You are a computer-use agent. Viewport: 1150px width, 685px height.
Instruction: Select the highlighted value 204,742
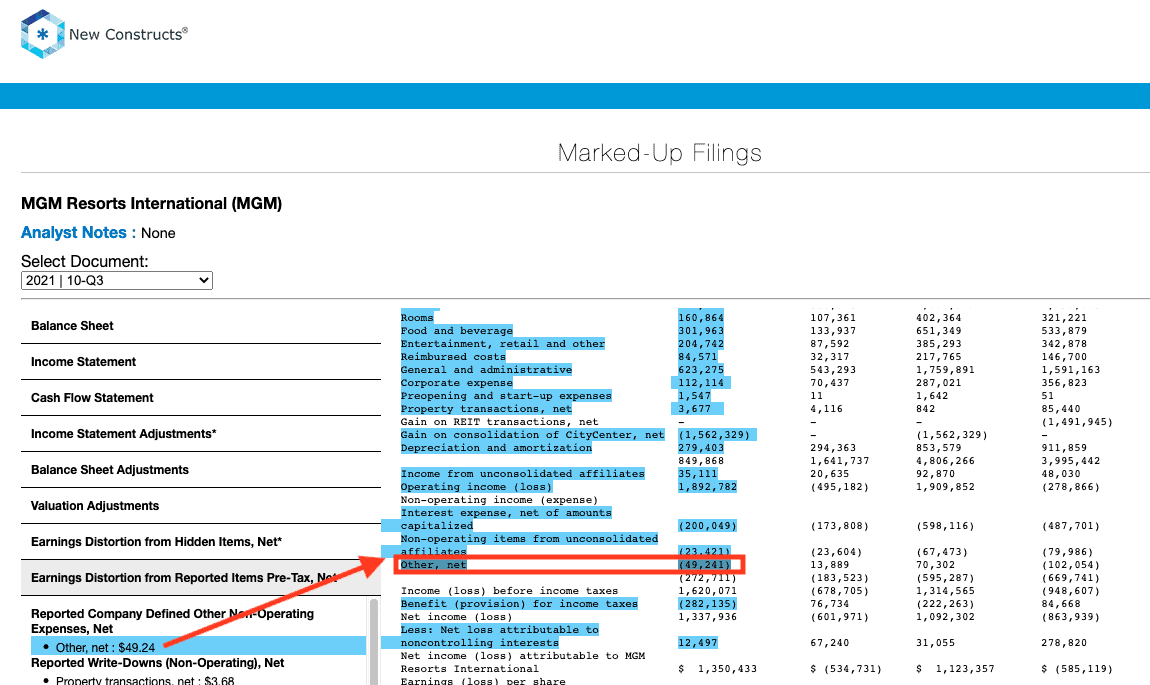tap(700, 344)
